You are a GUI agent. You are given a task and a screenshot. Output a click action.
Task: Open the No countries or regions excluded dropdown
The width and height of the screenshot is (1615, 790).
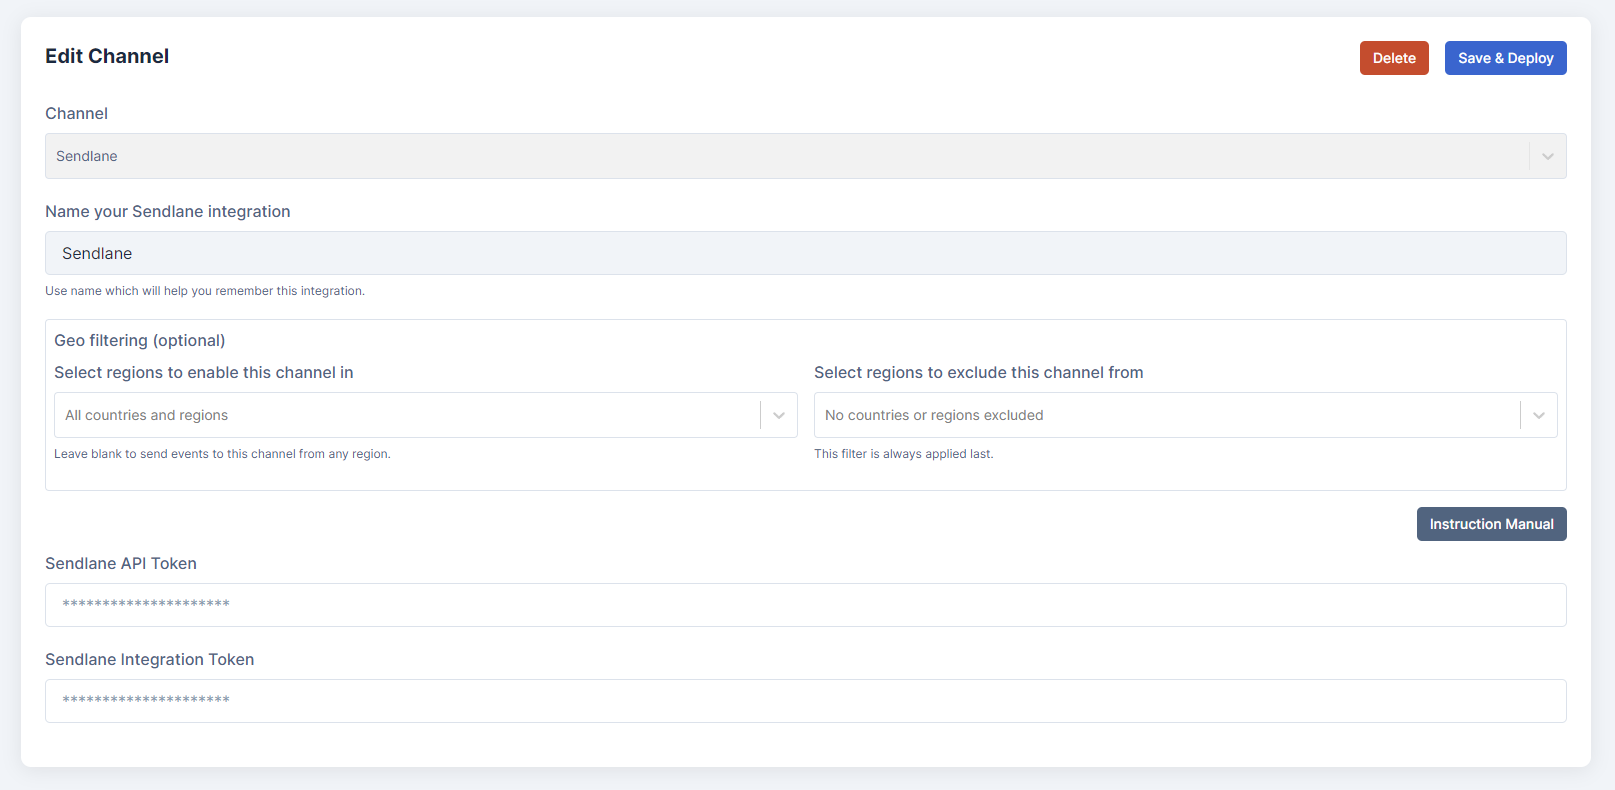coord(1165,415)
